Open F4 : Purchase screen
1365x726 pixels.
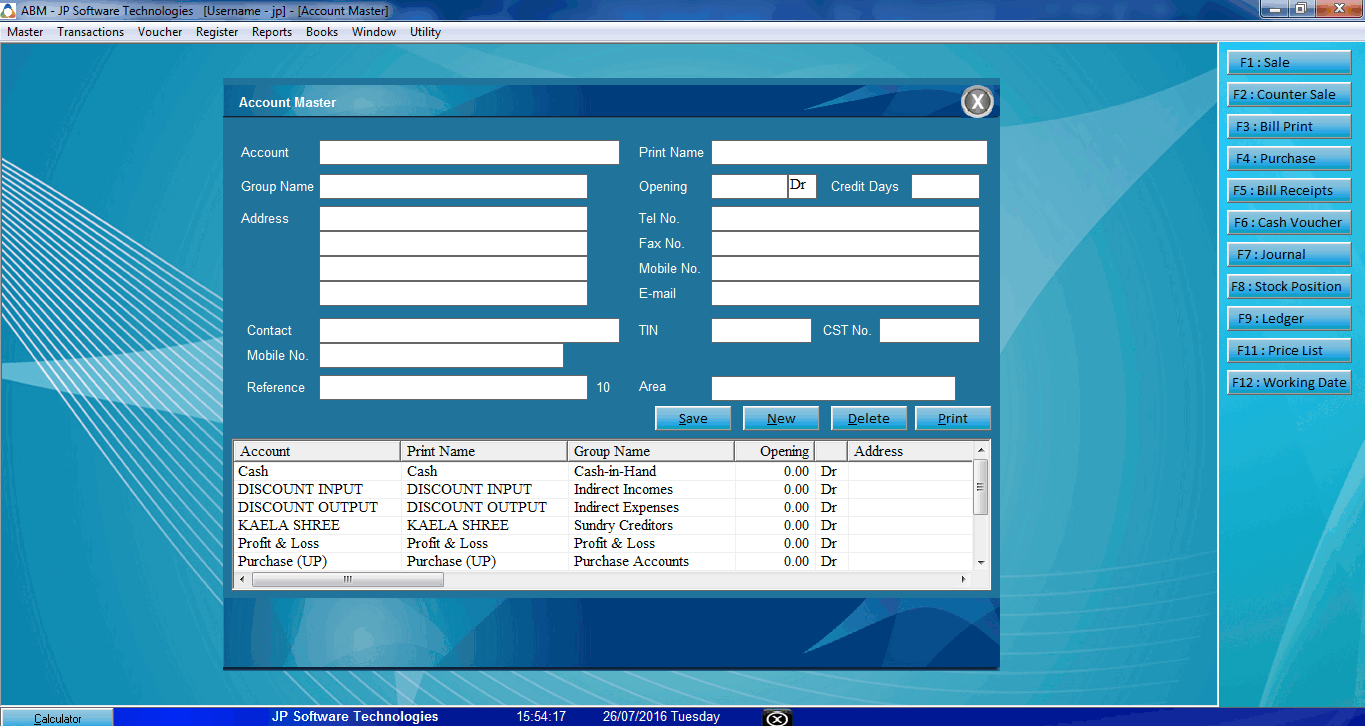click(1289, 158)
